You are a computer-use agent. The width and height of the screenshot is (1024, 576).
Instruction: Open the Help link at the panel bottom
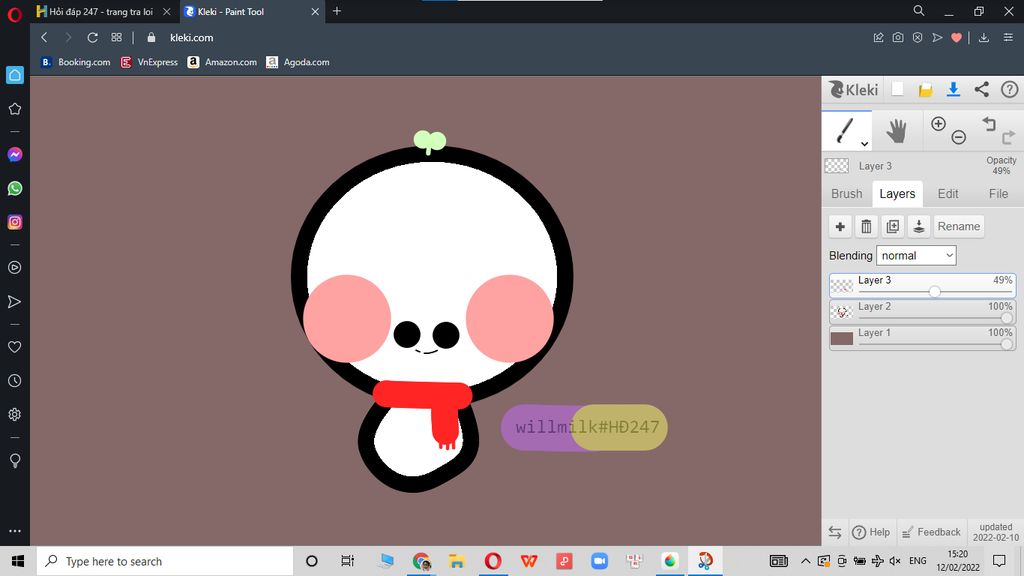[871, 532]
